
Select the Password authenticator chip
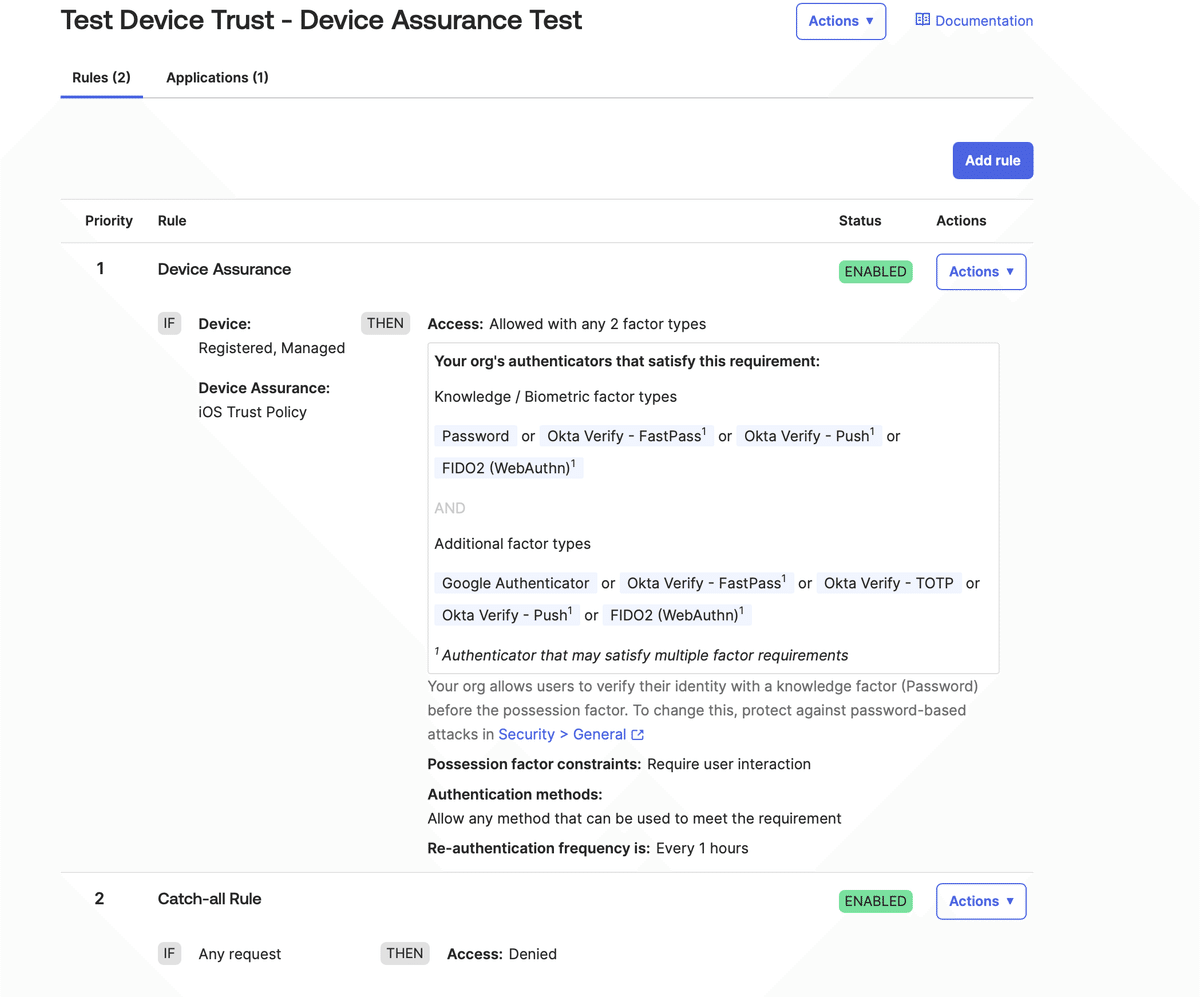pos(475,436)
